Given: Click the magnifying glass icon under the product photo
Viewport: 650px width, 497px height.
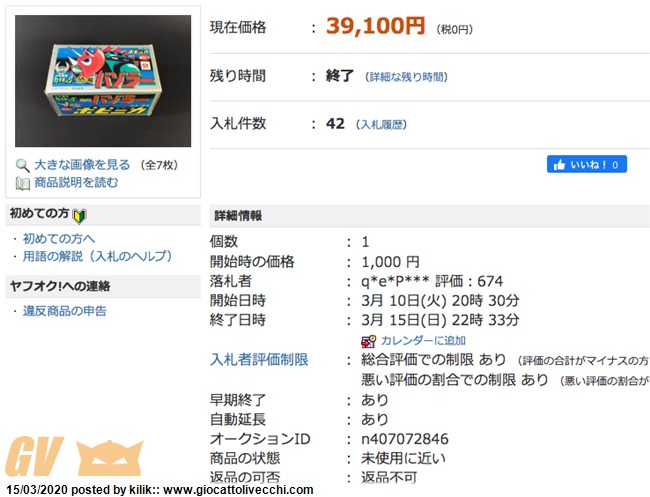Looking at the screenshot, I should tap(22, 165).
